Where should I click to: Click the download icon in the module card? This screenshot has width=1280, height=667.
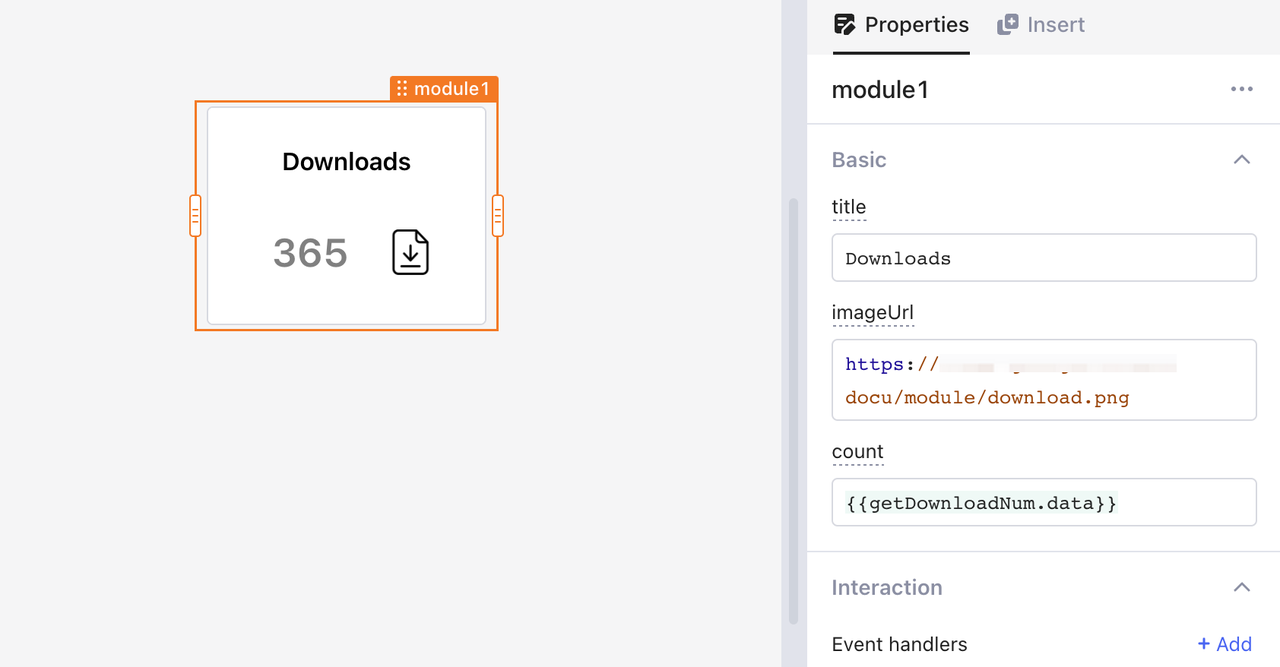pyautogui.click(x=410, y=252)
